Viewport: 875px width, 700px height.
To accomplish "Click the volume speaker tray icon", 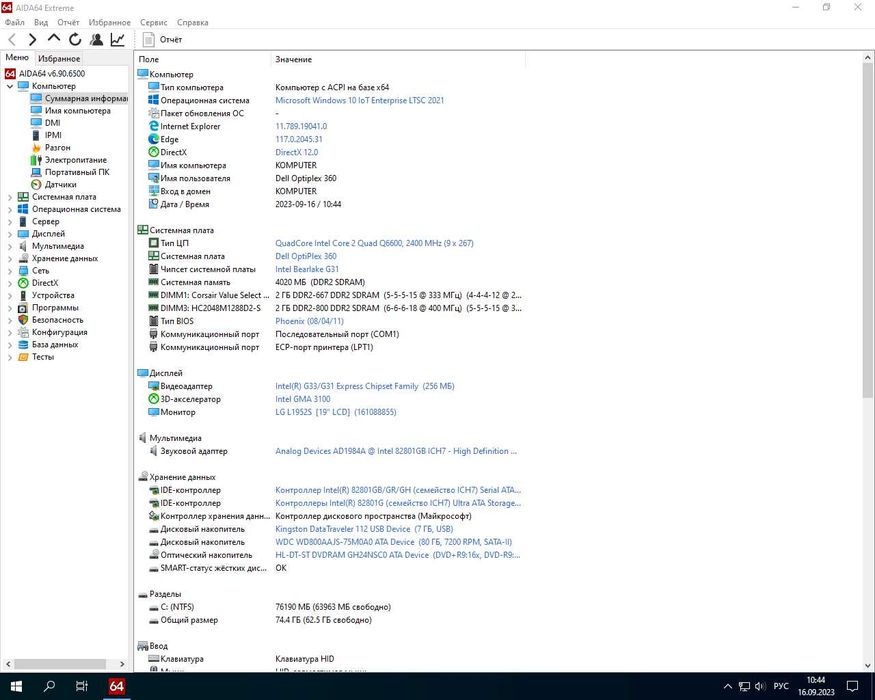I will 760,686.
